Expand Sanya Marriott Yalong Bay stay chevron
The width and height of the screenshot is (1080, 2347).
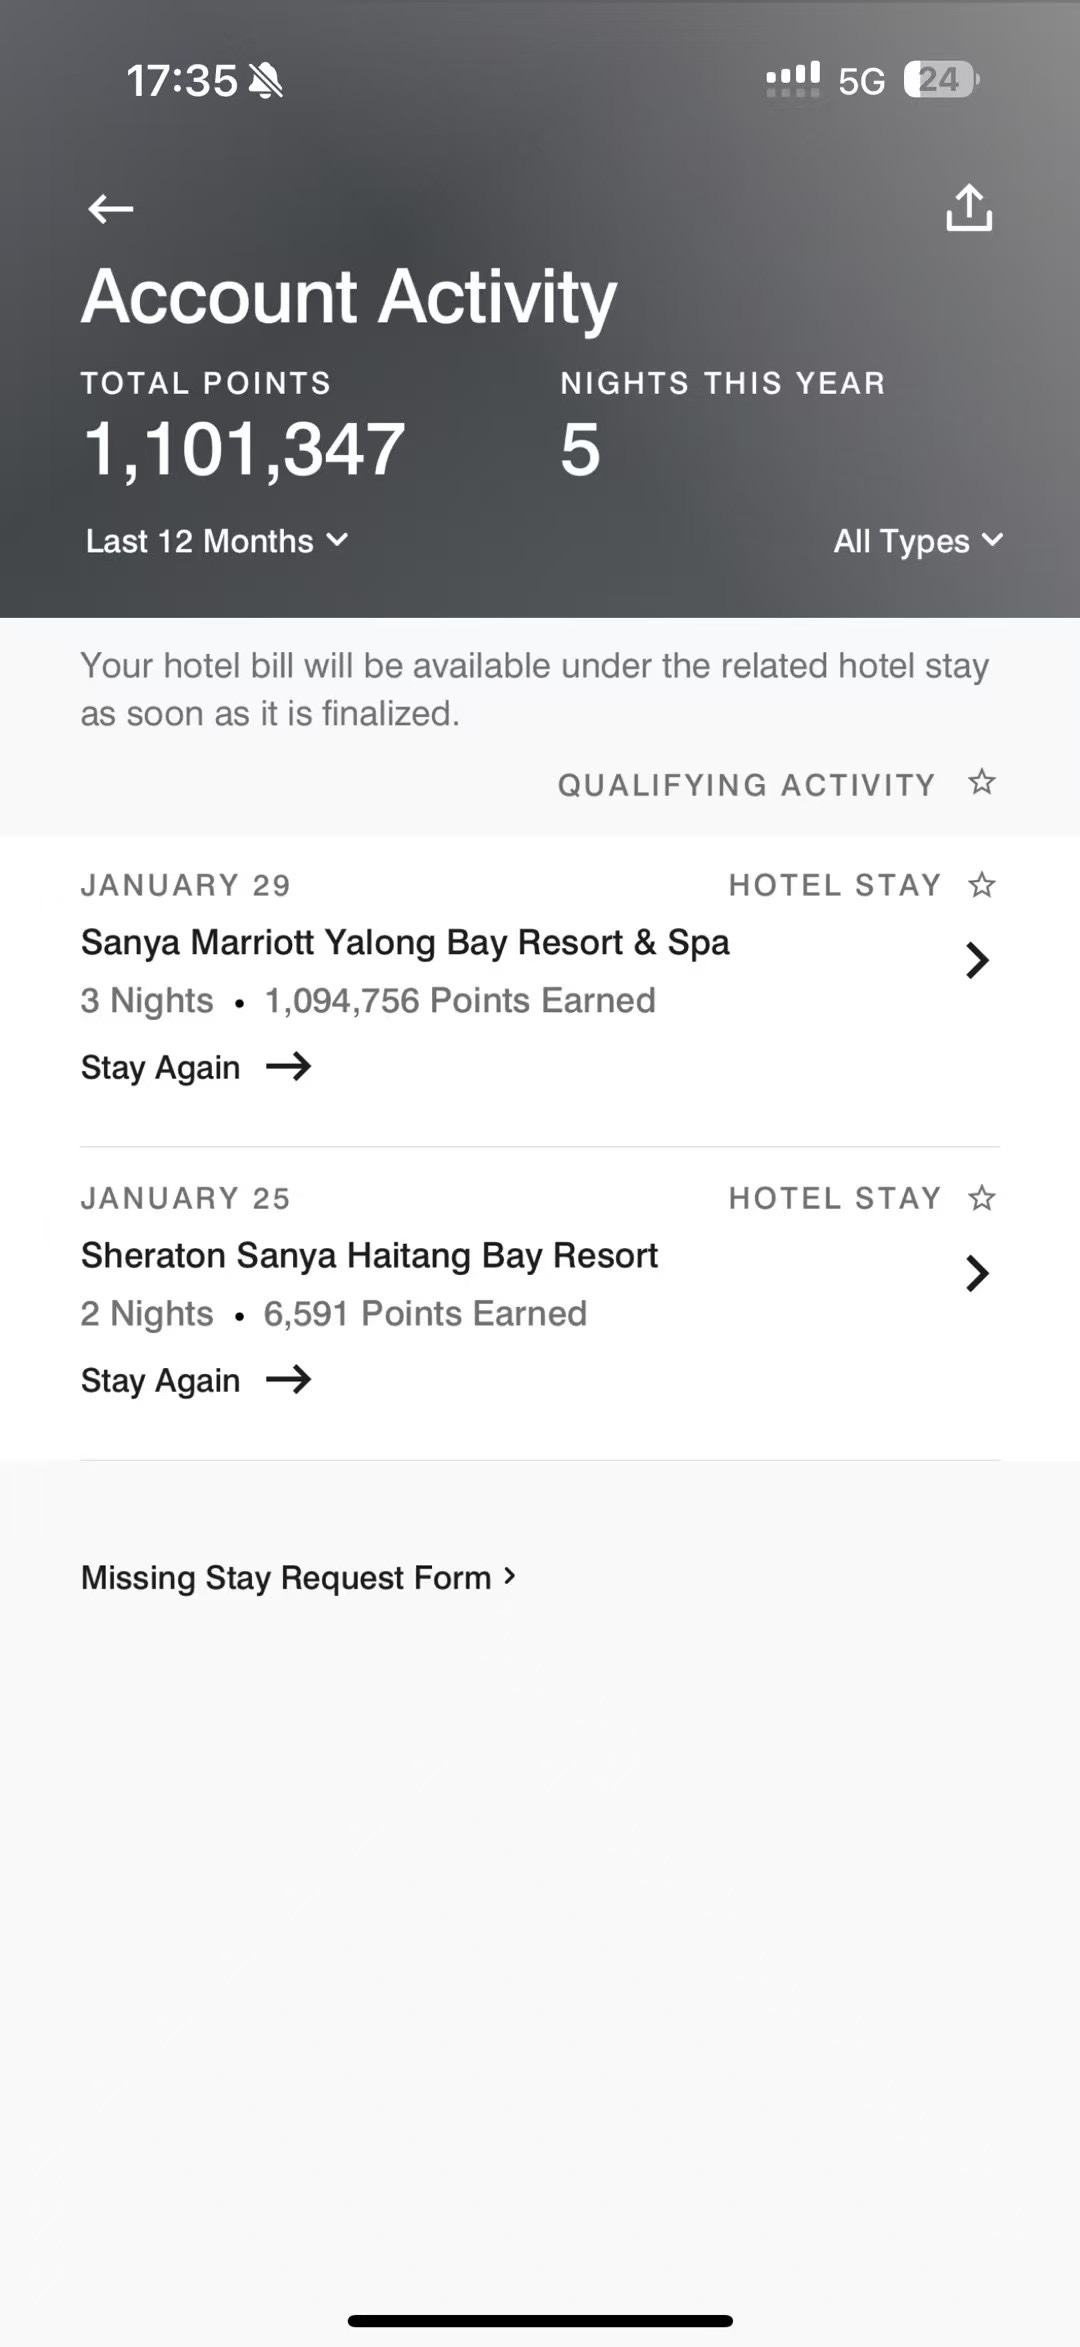[977, 960]
